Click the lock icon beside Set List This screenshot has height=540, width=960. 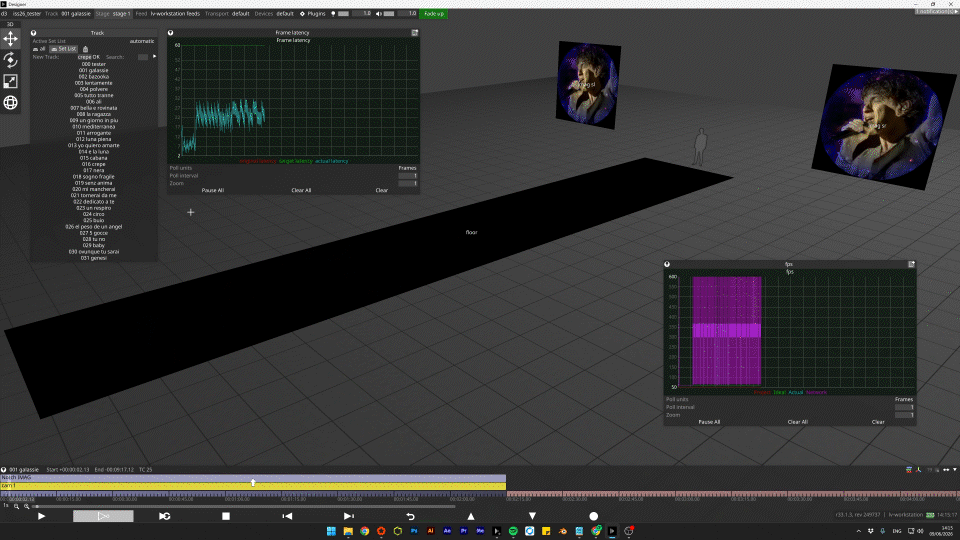coord(85,49)
